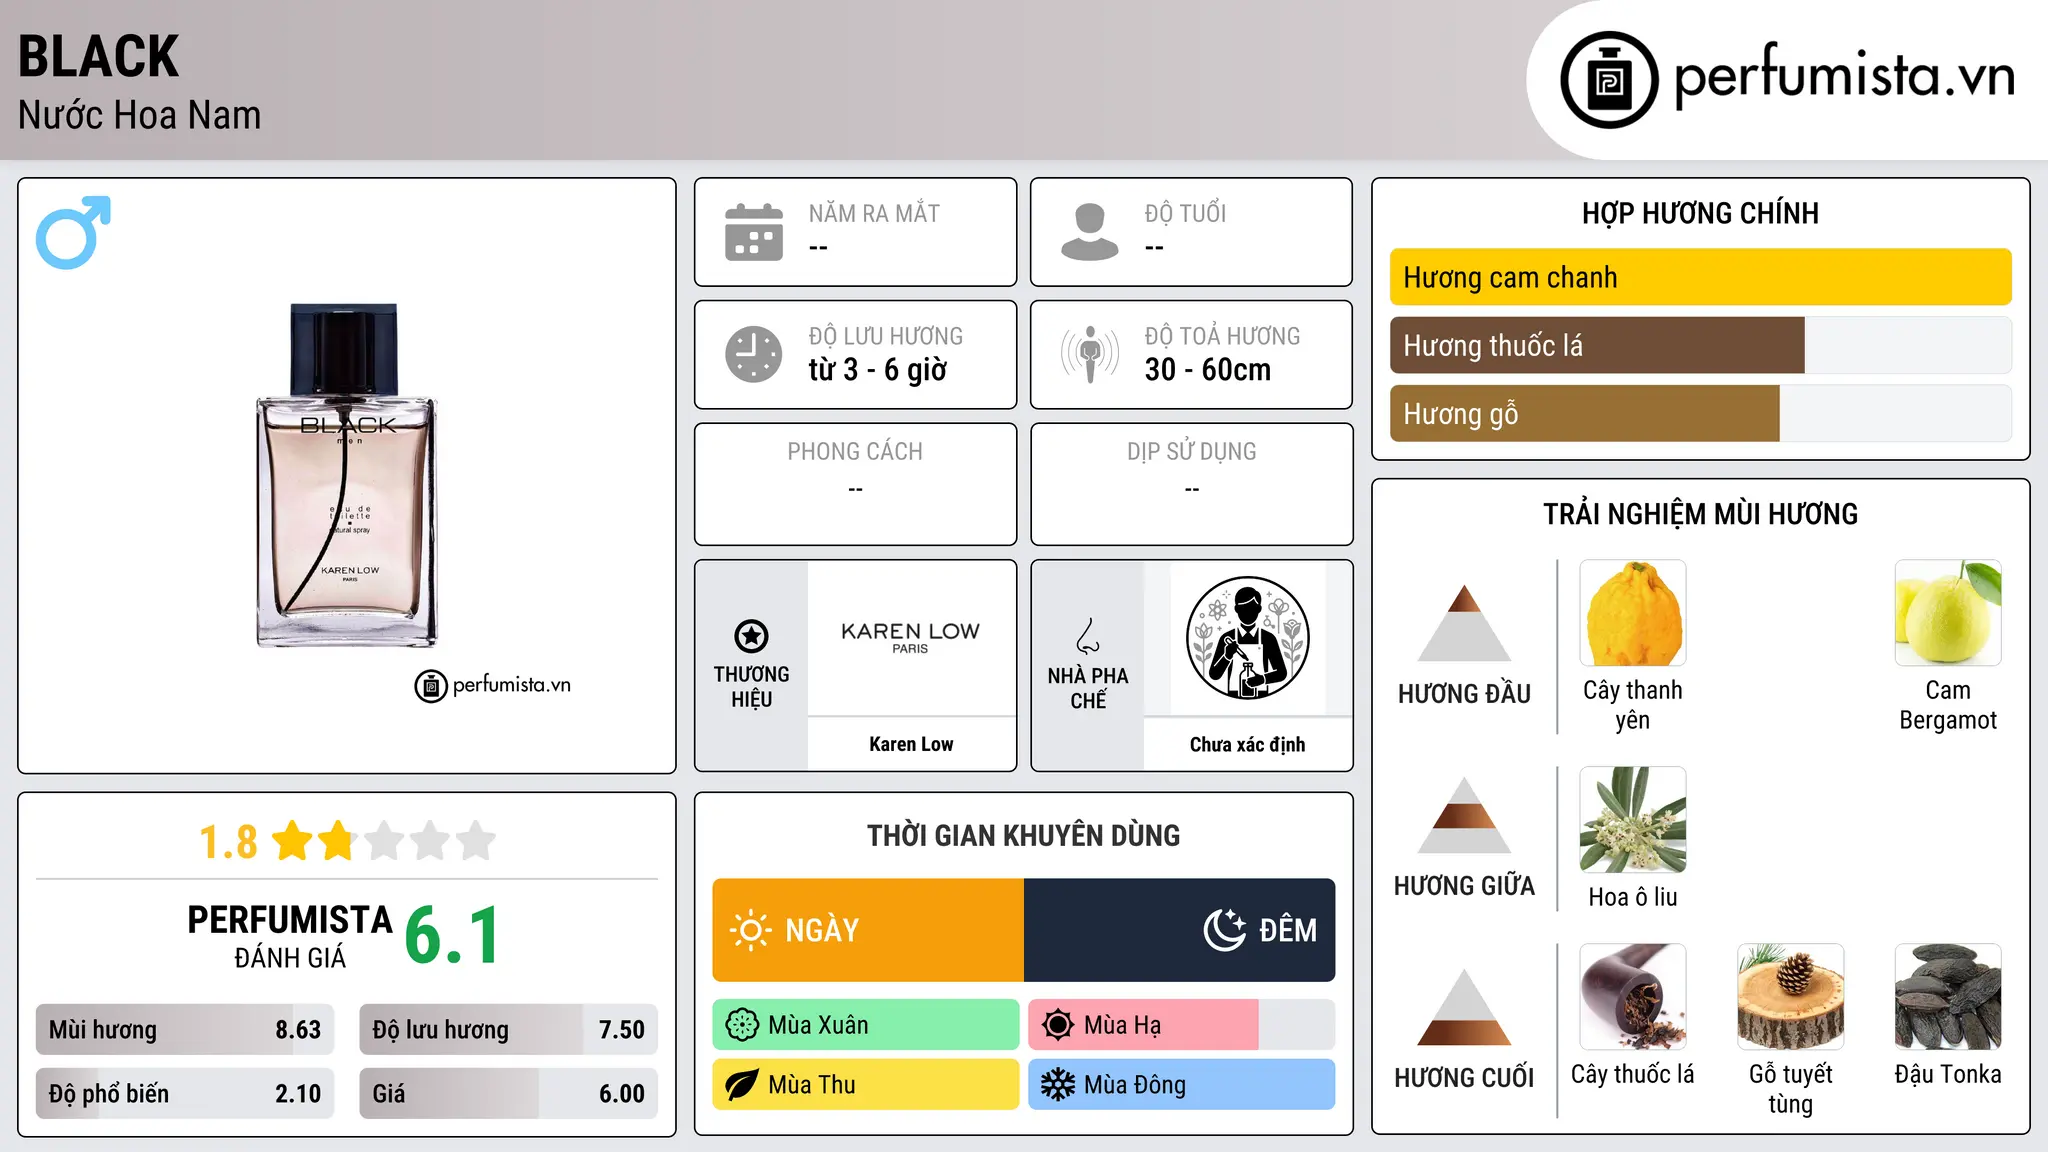Click the Giá 6.00 score bar

click(x=509, y=1094)
